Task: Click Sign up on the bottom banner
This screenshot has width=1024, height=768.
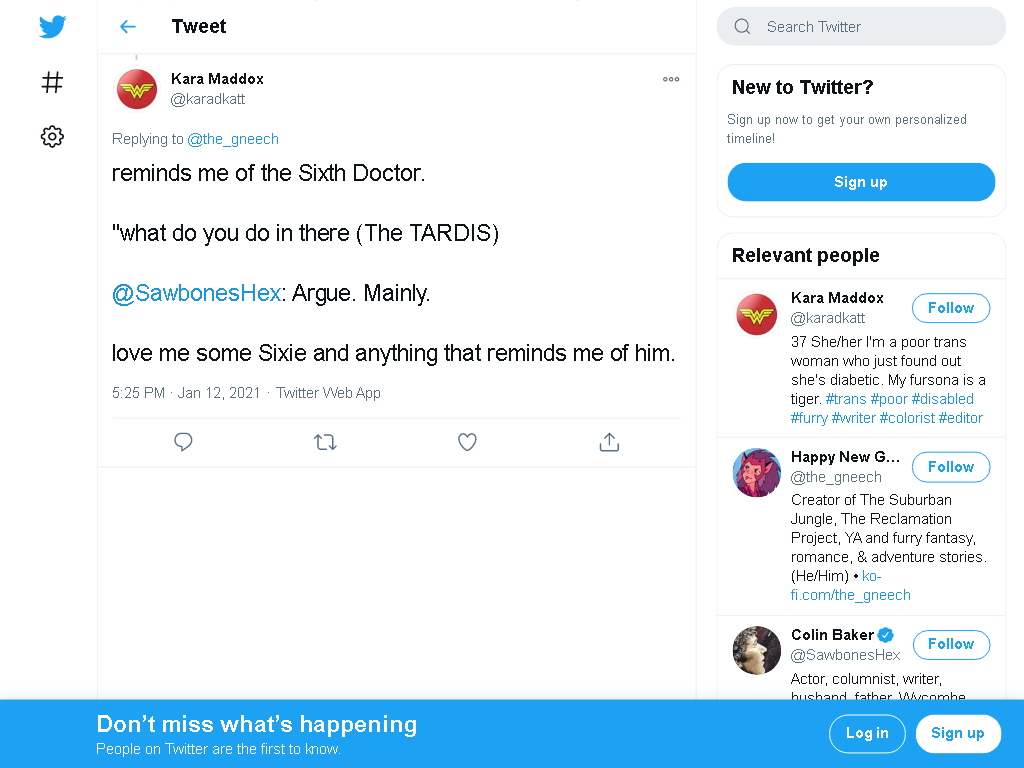Action: [x=957, y=733]
